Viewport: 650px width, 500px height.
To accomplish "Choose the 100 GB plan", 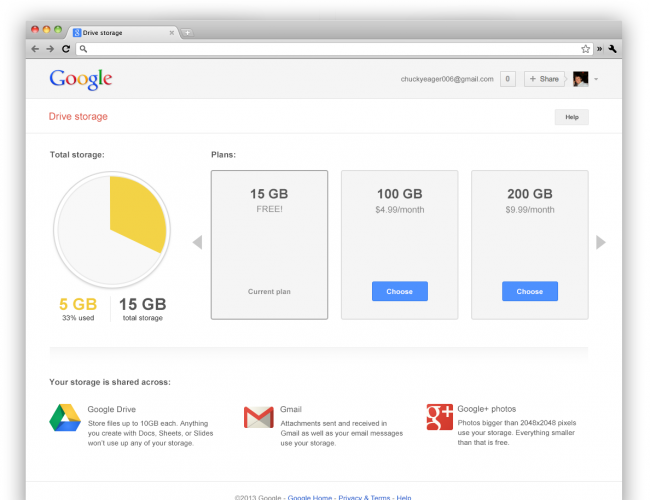I will click(400, 291).
